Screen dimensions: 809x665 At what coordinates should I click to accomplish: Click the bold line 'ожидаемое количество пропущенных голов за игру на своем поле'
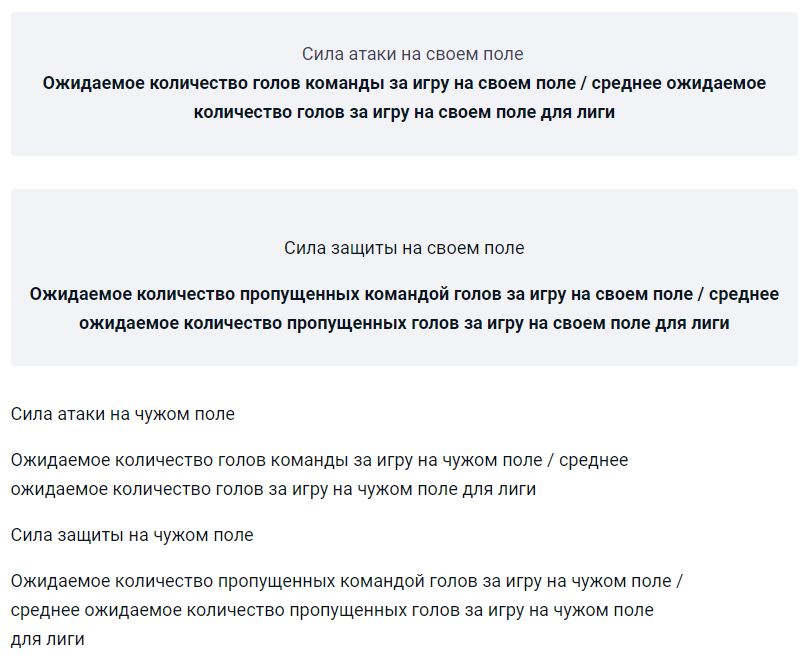pos(367,323)
